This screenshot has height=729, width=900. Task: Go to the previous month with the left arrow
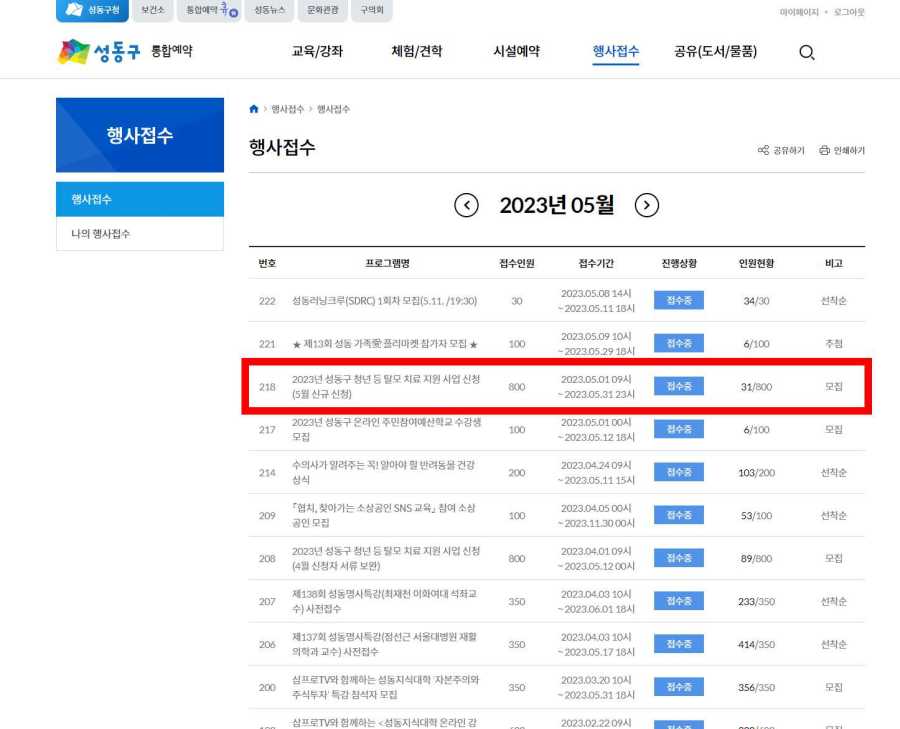pos(466,205)
